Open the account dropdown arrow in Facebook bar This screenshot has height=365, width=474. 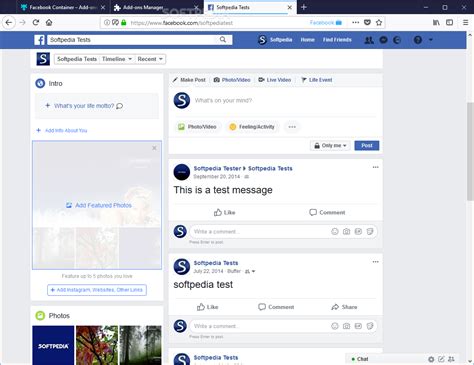(x=431, y=40)
